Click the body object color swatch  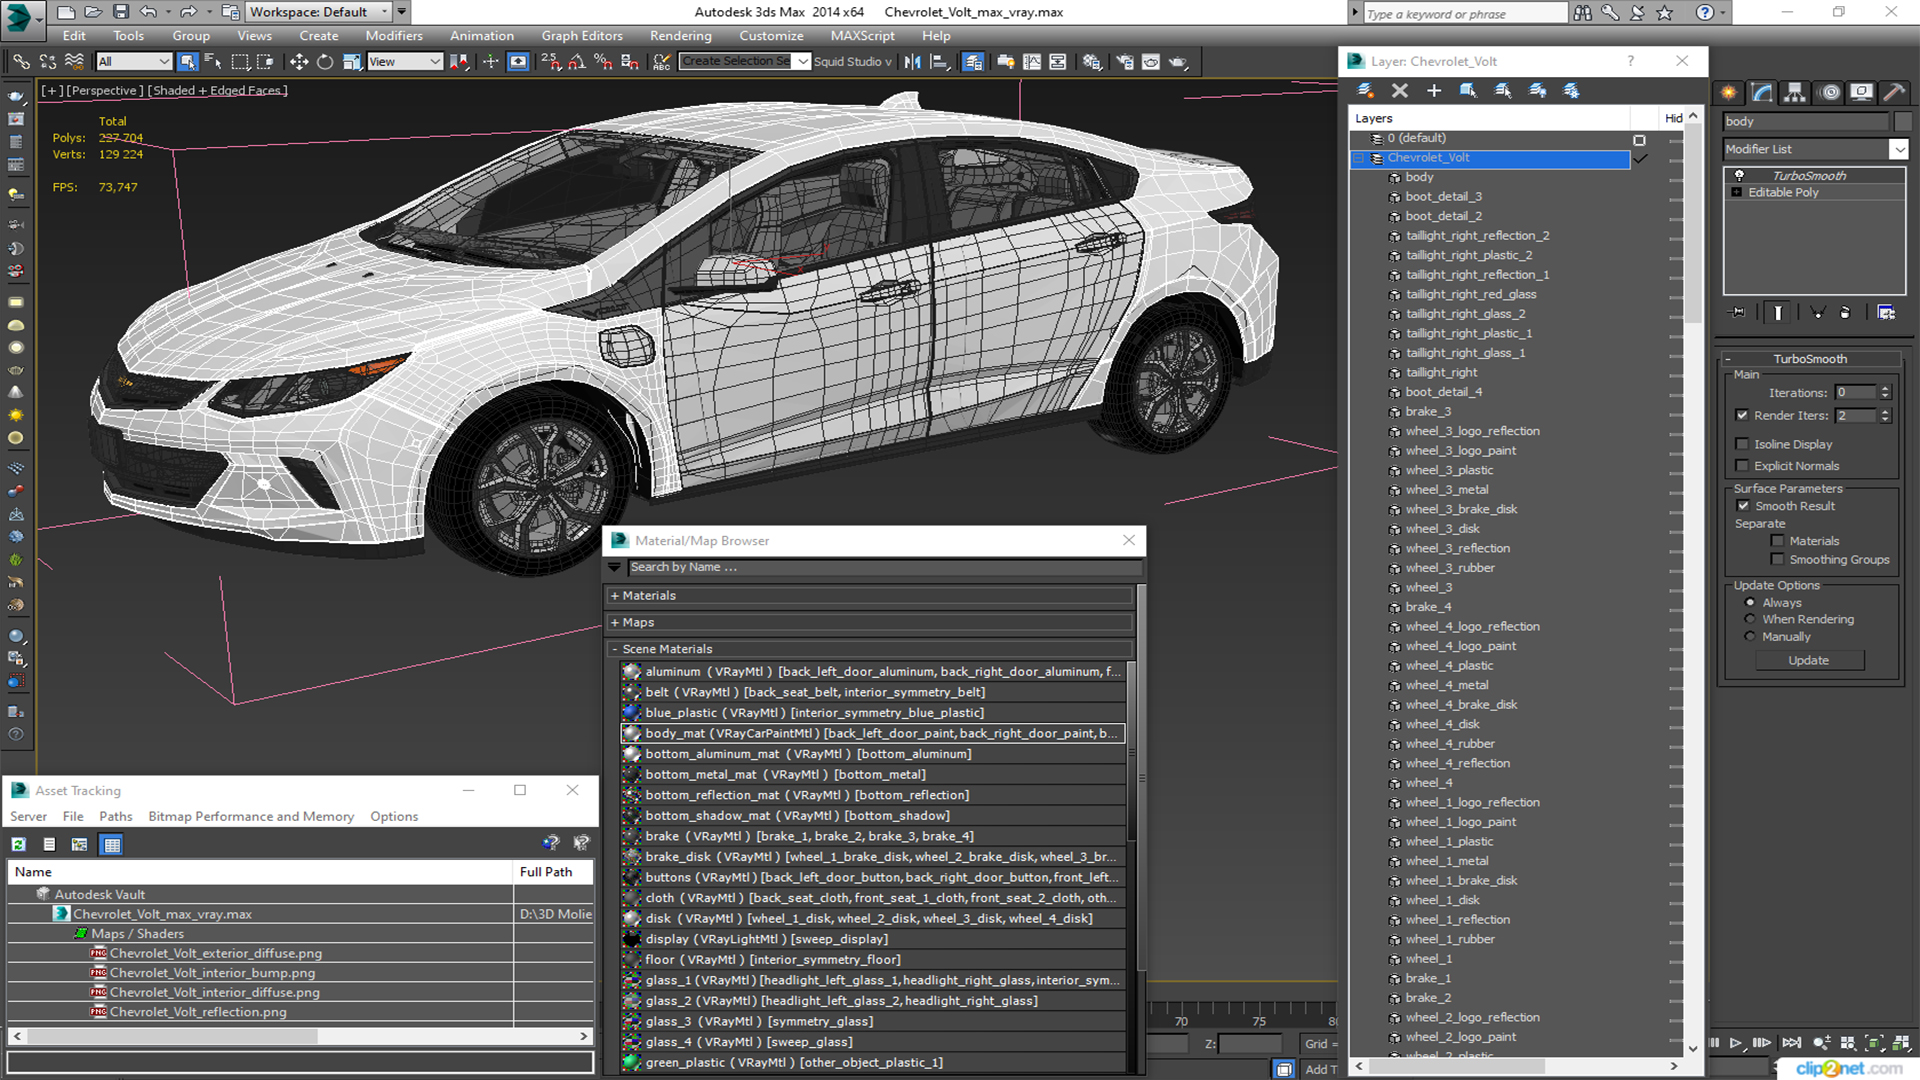pos(1901,121)
